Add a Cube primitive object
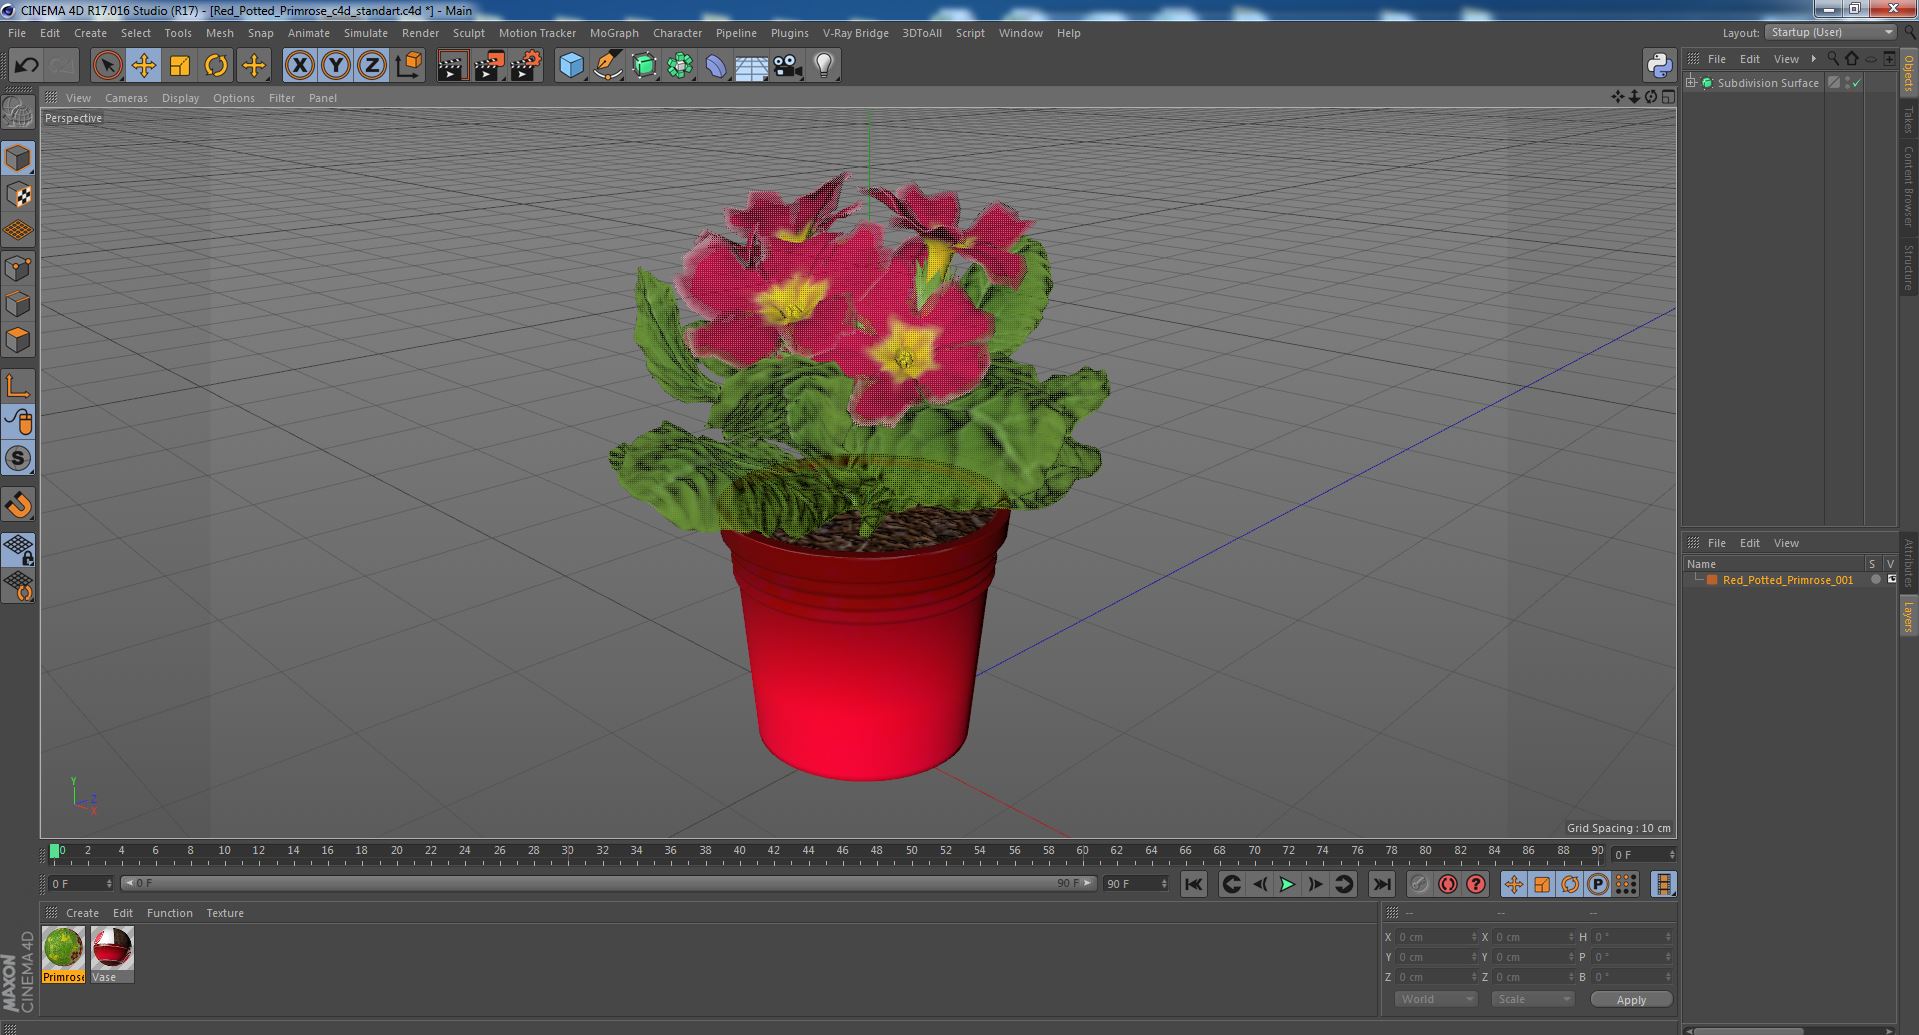 (571, 66)
